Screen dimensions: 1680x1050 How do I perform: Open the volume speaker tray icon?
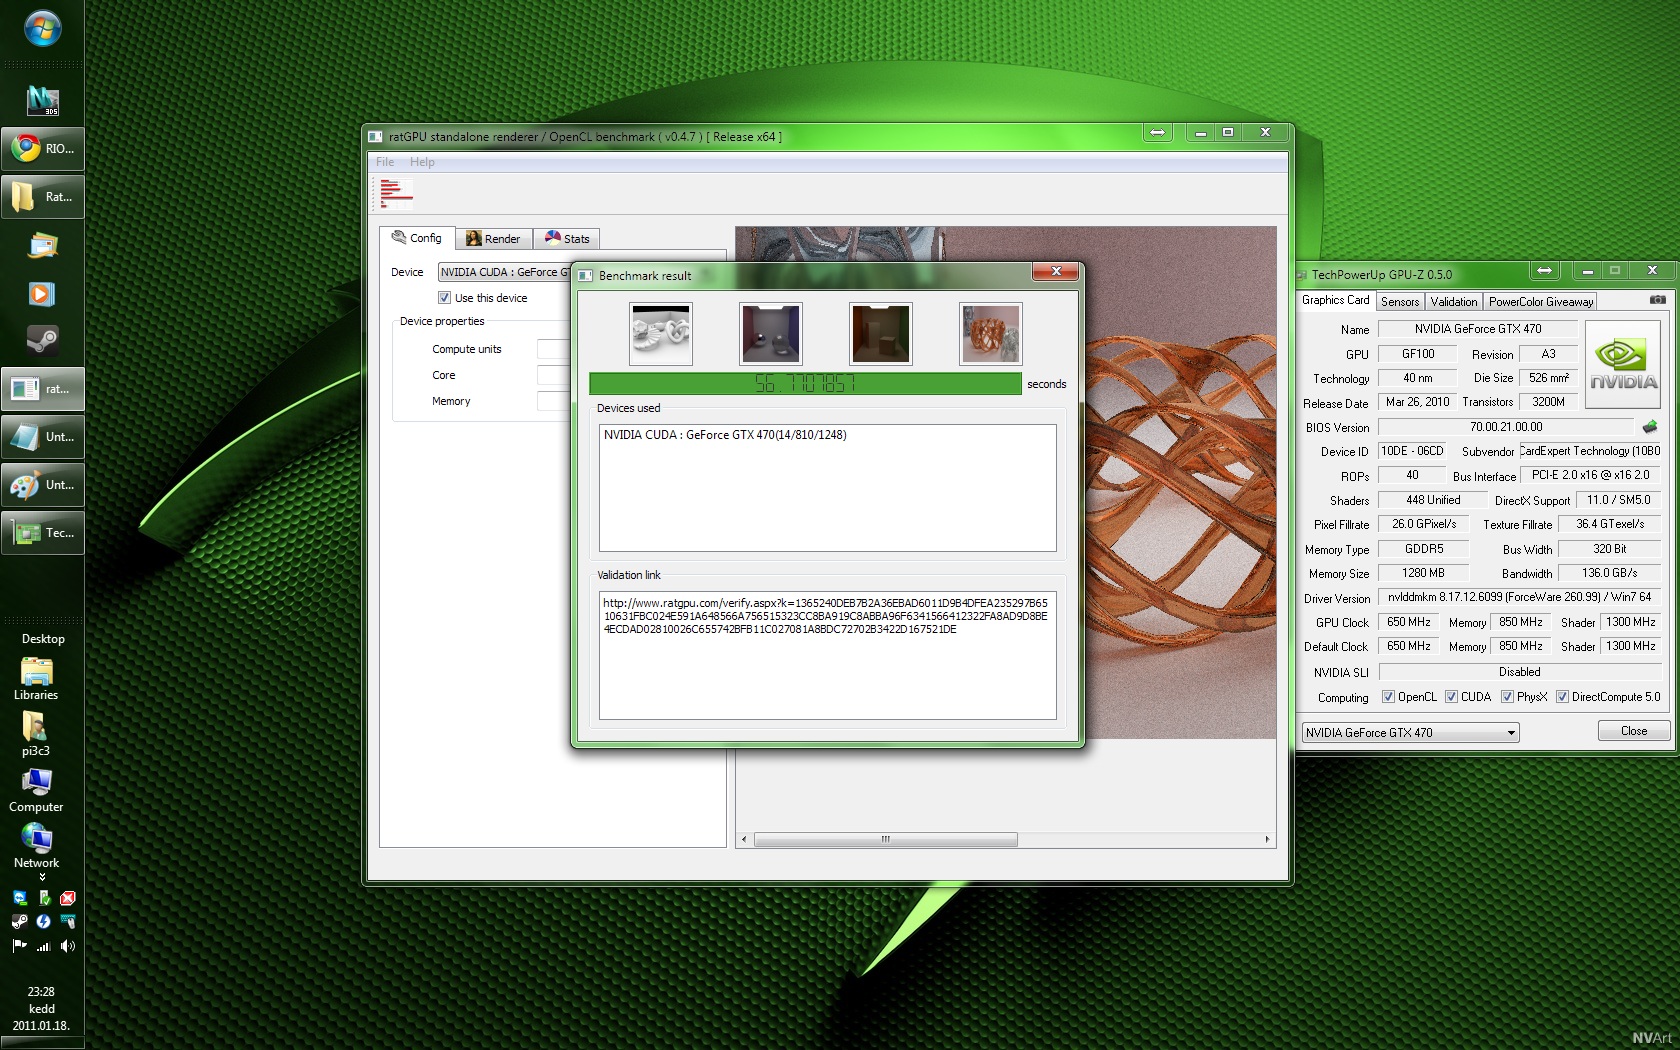point(67,945)
